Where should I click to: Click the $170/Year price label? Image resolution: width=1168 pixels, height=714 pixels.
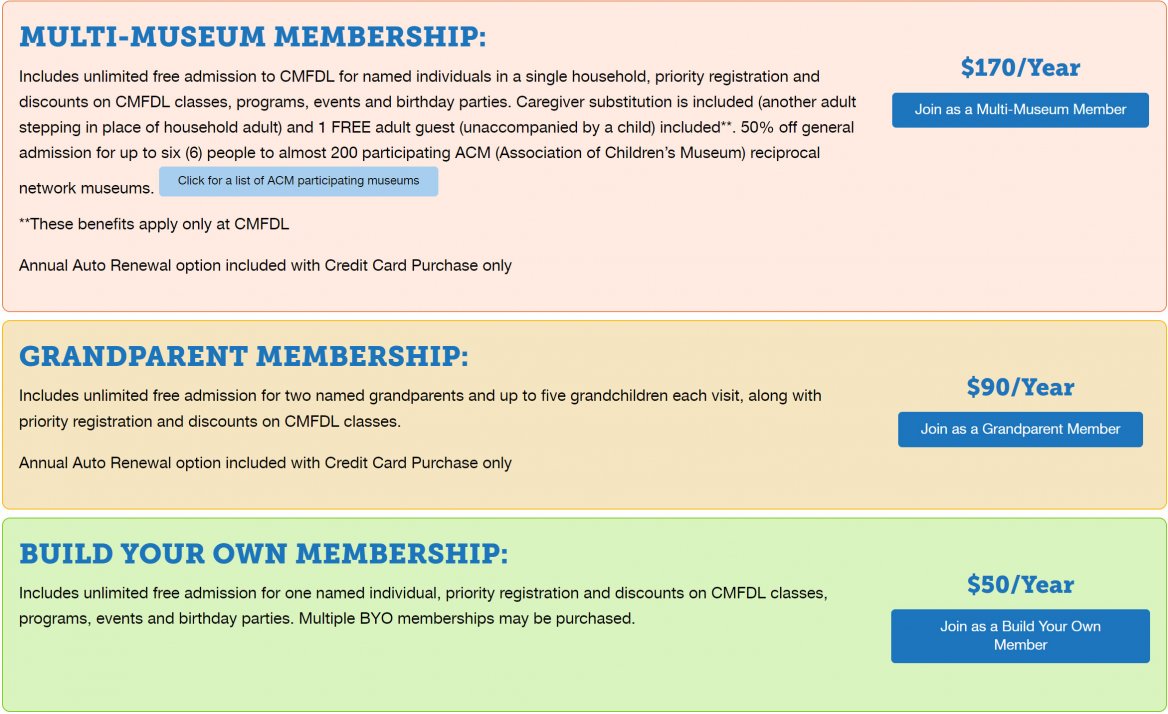tap(1020, 68)
